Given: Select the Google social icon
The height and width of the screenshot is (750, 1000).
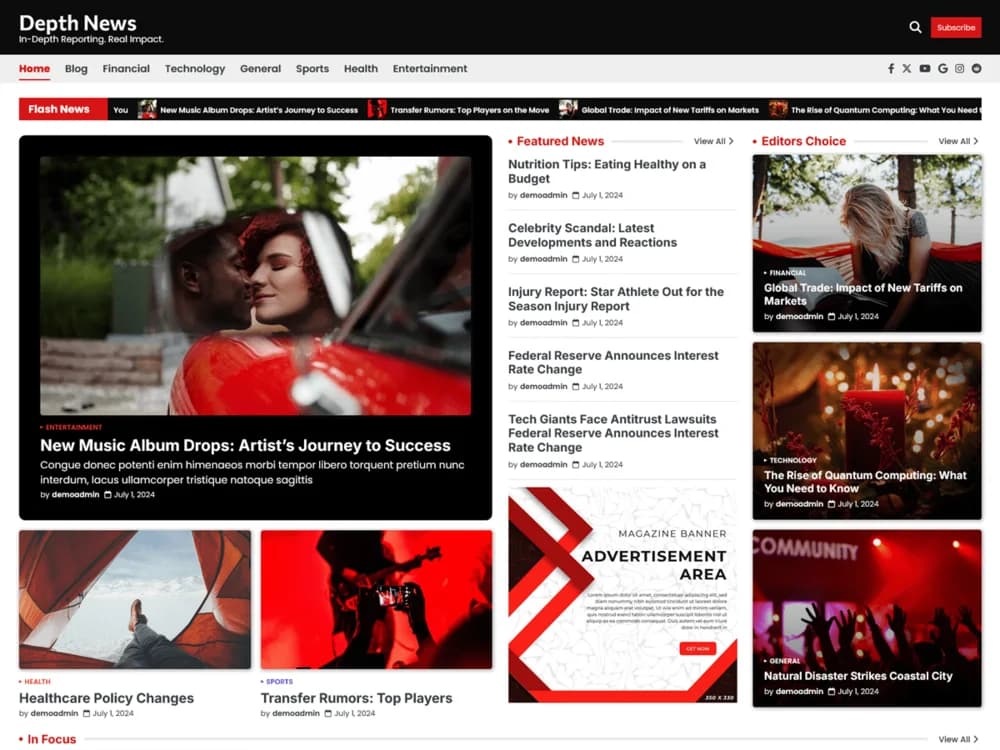Looking at the screenshot, I should [x=944, y=68].
